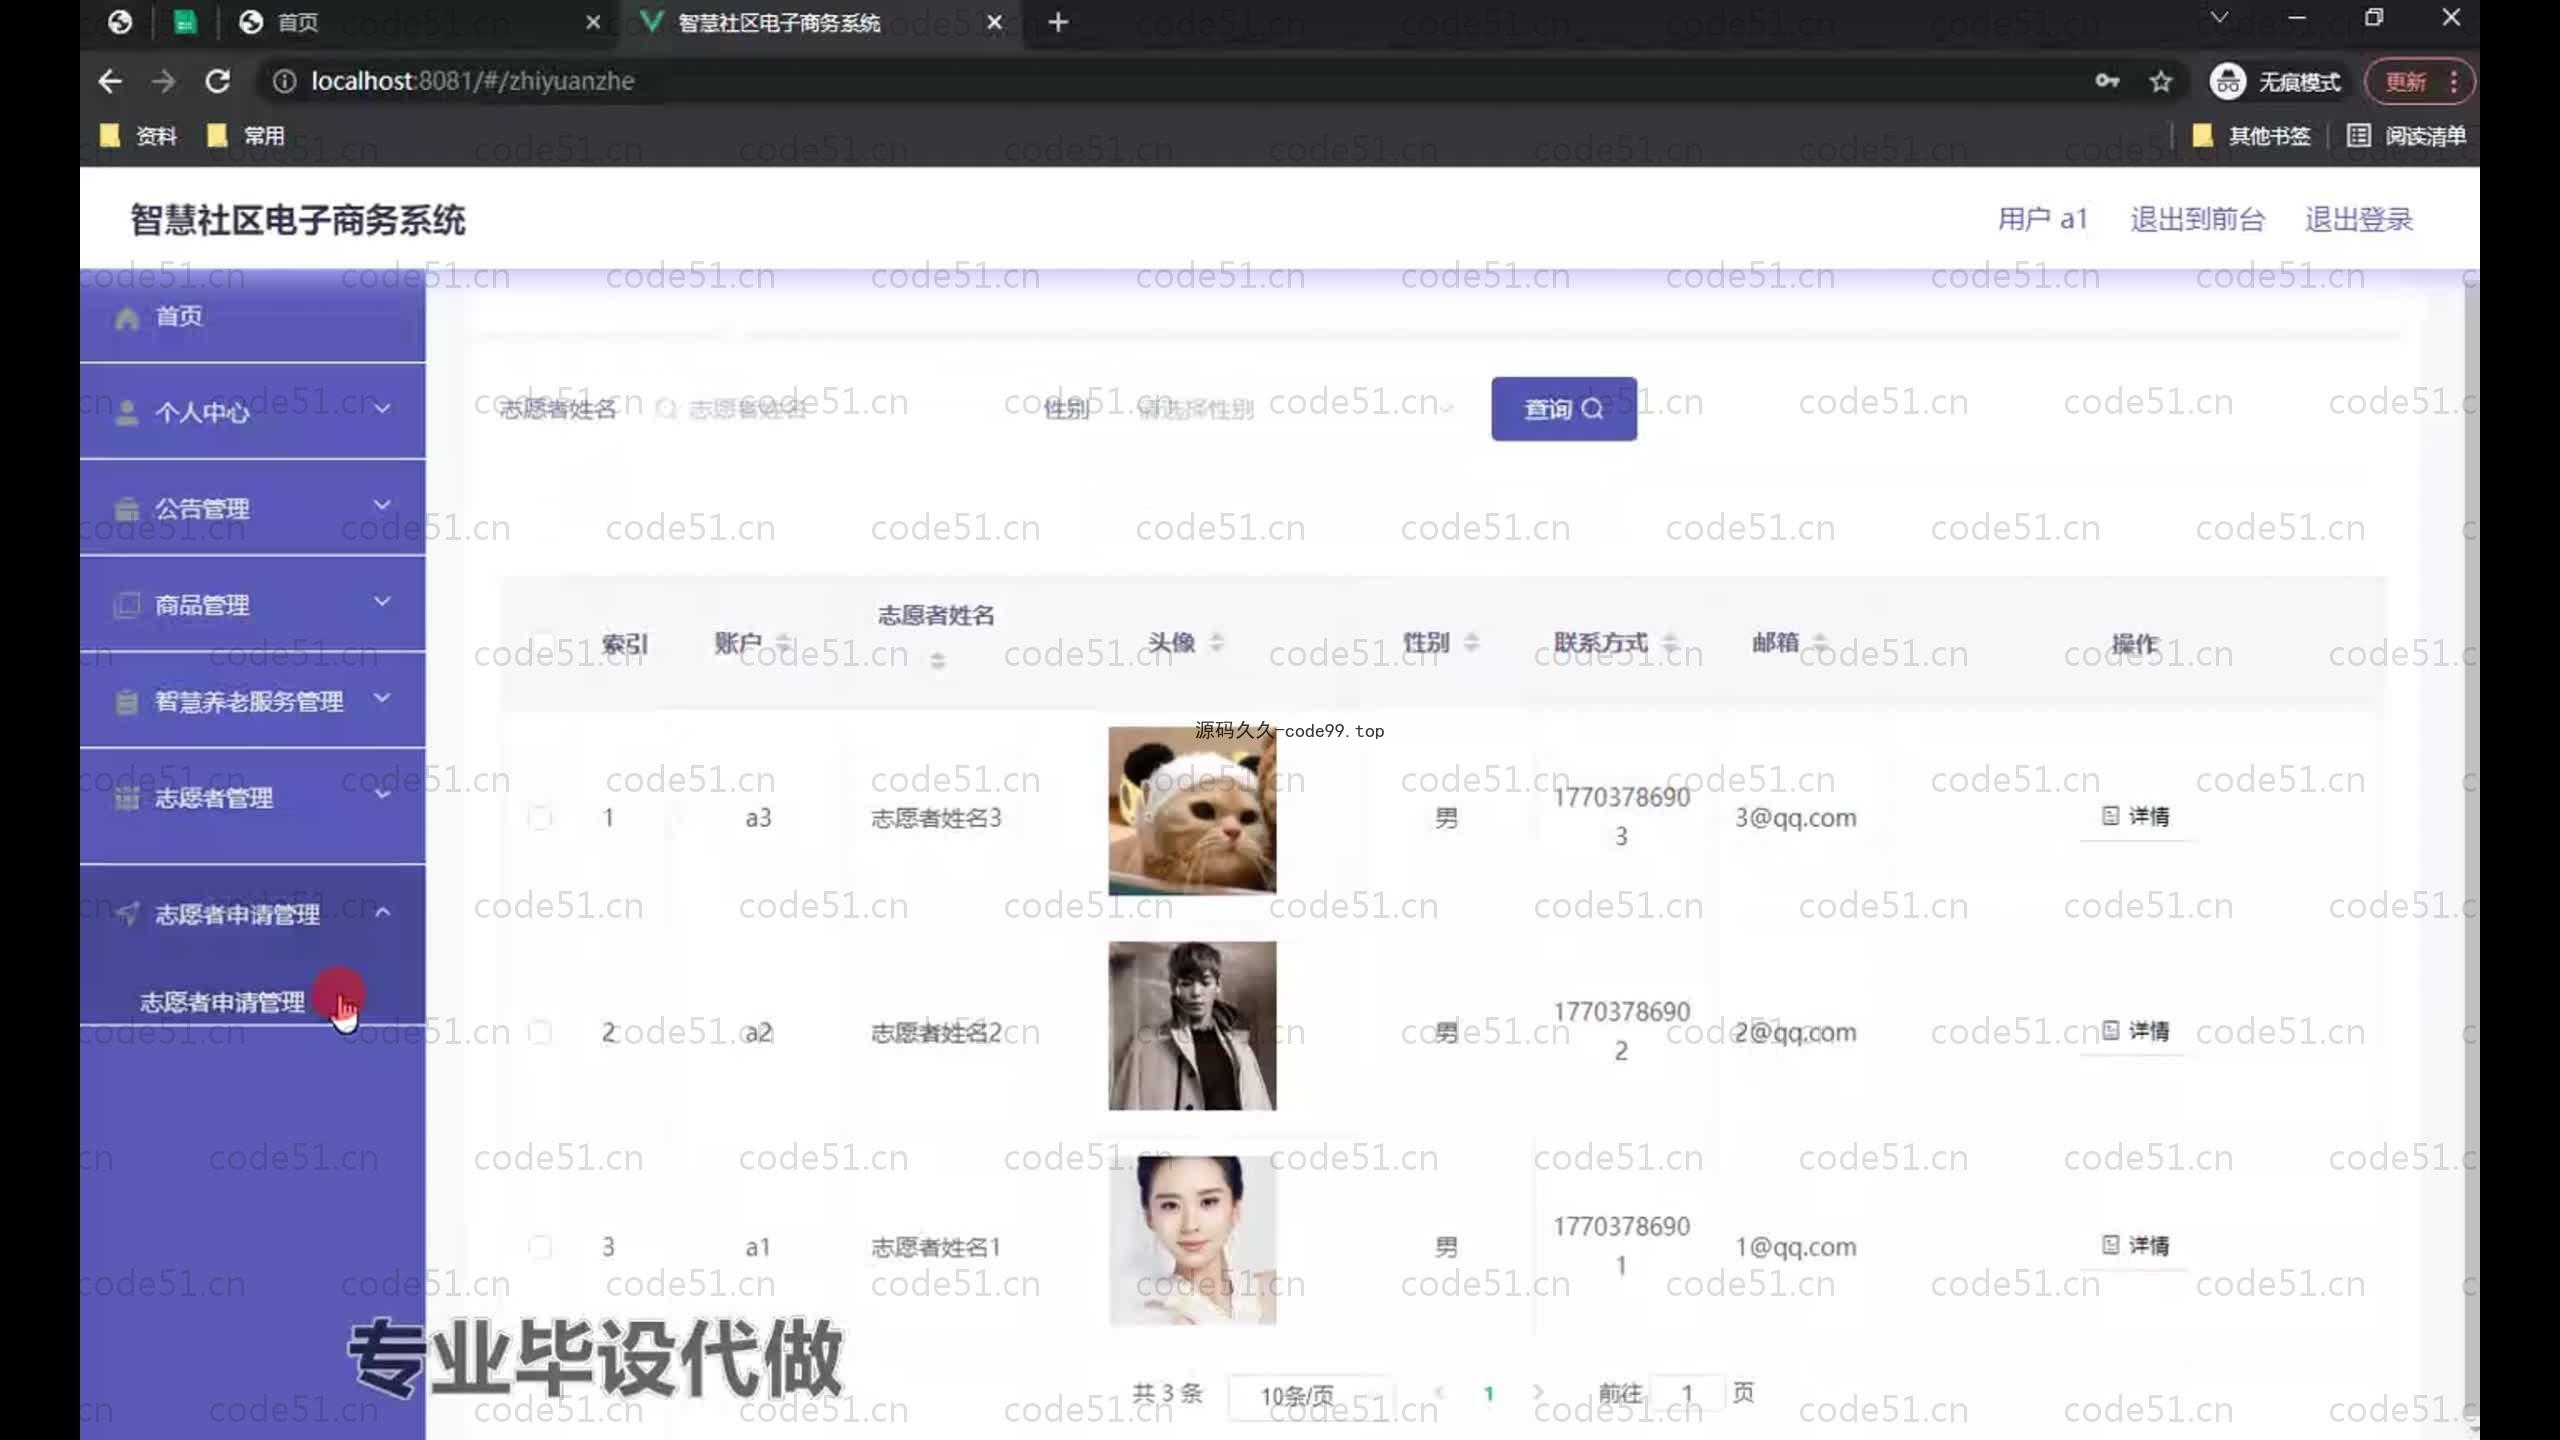Open the site info icon before localhost
This screenshot has height=1440, width=2560.
click(284, 81)
